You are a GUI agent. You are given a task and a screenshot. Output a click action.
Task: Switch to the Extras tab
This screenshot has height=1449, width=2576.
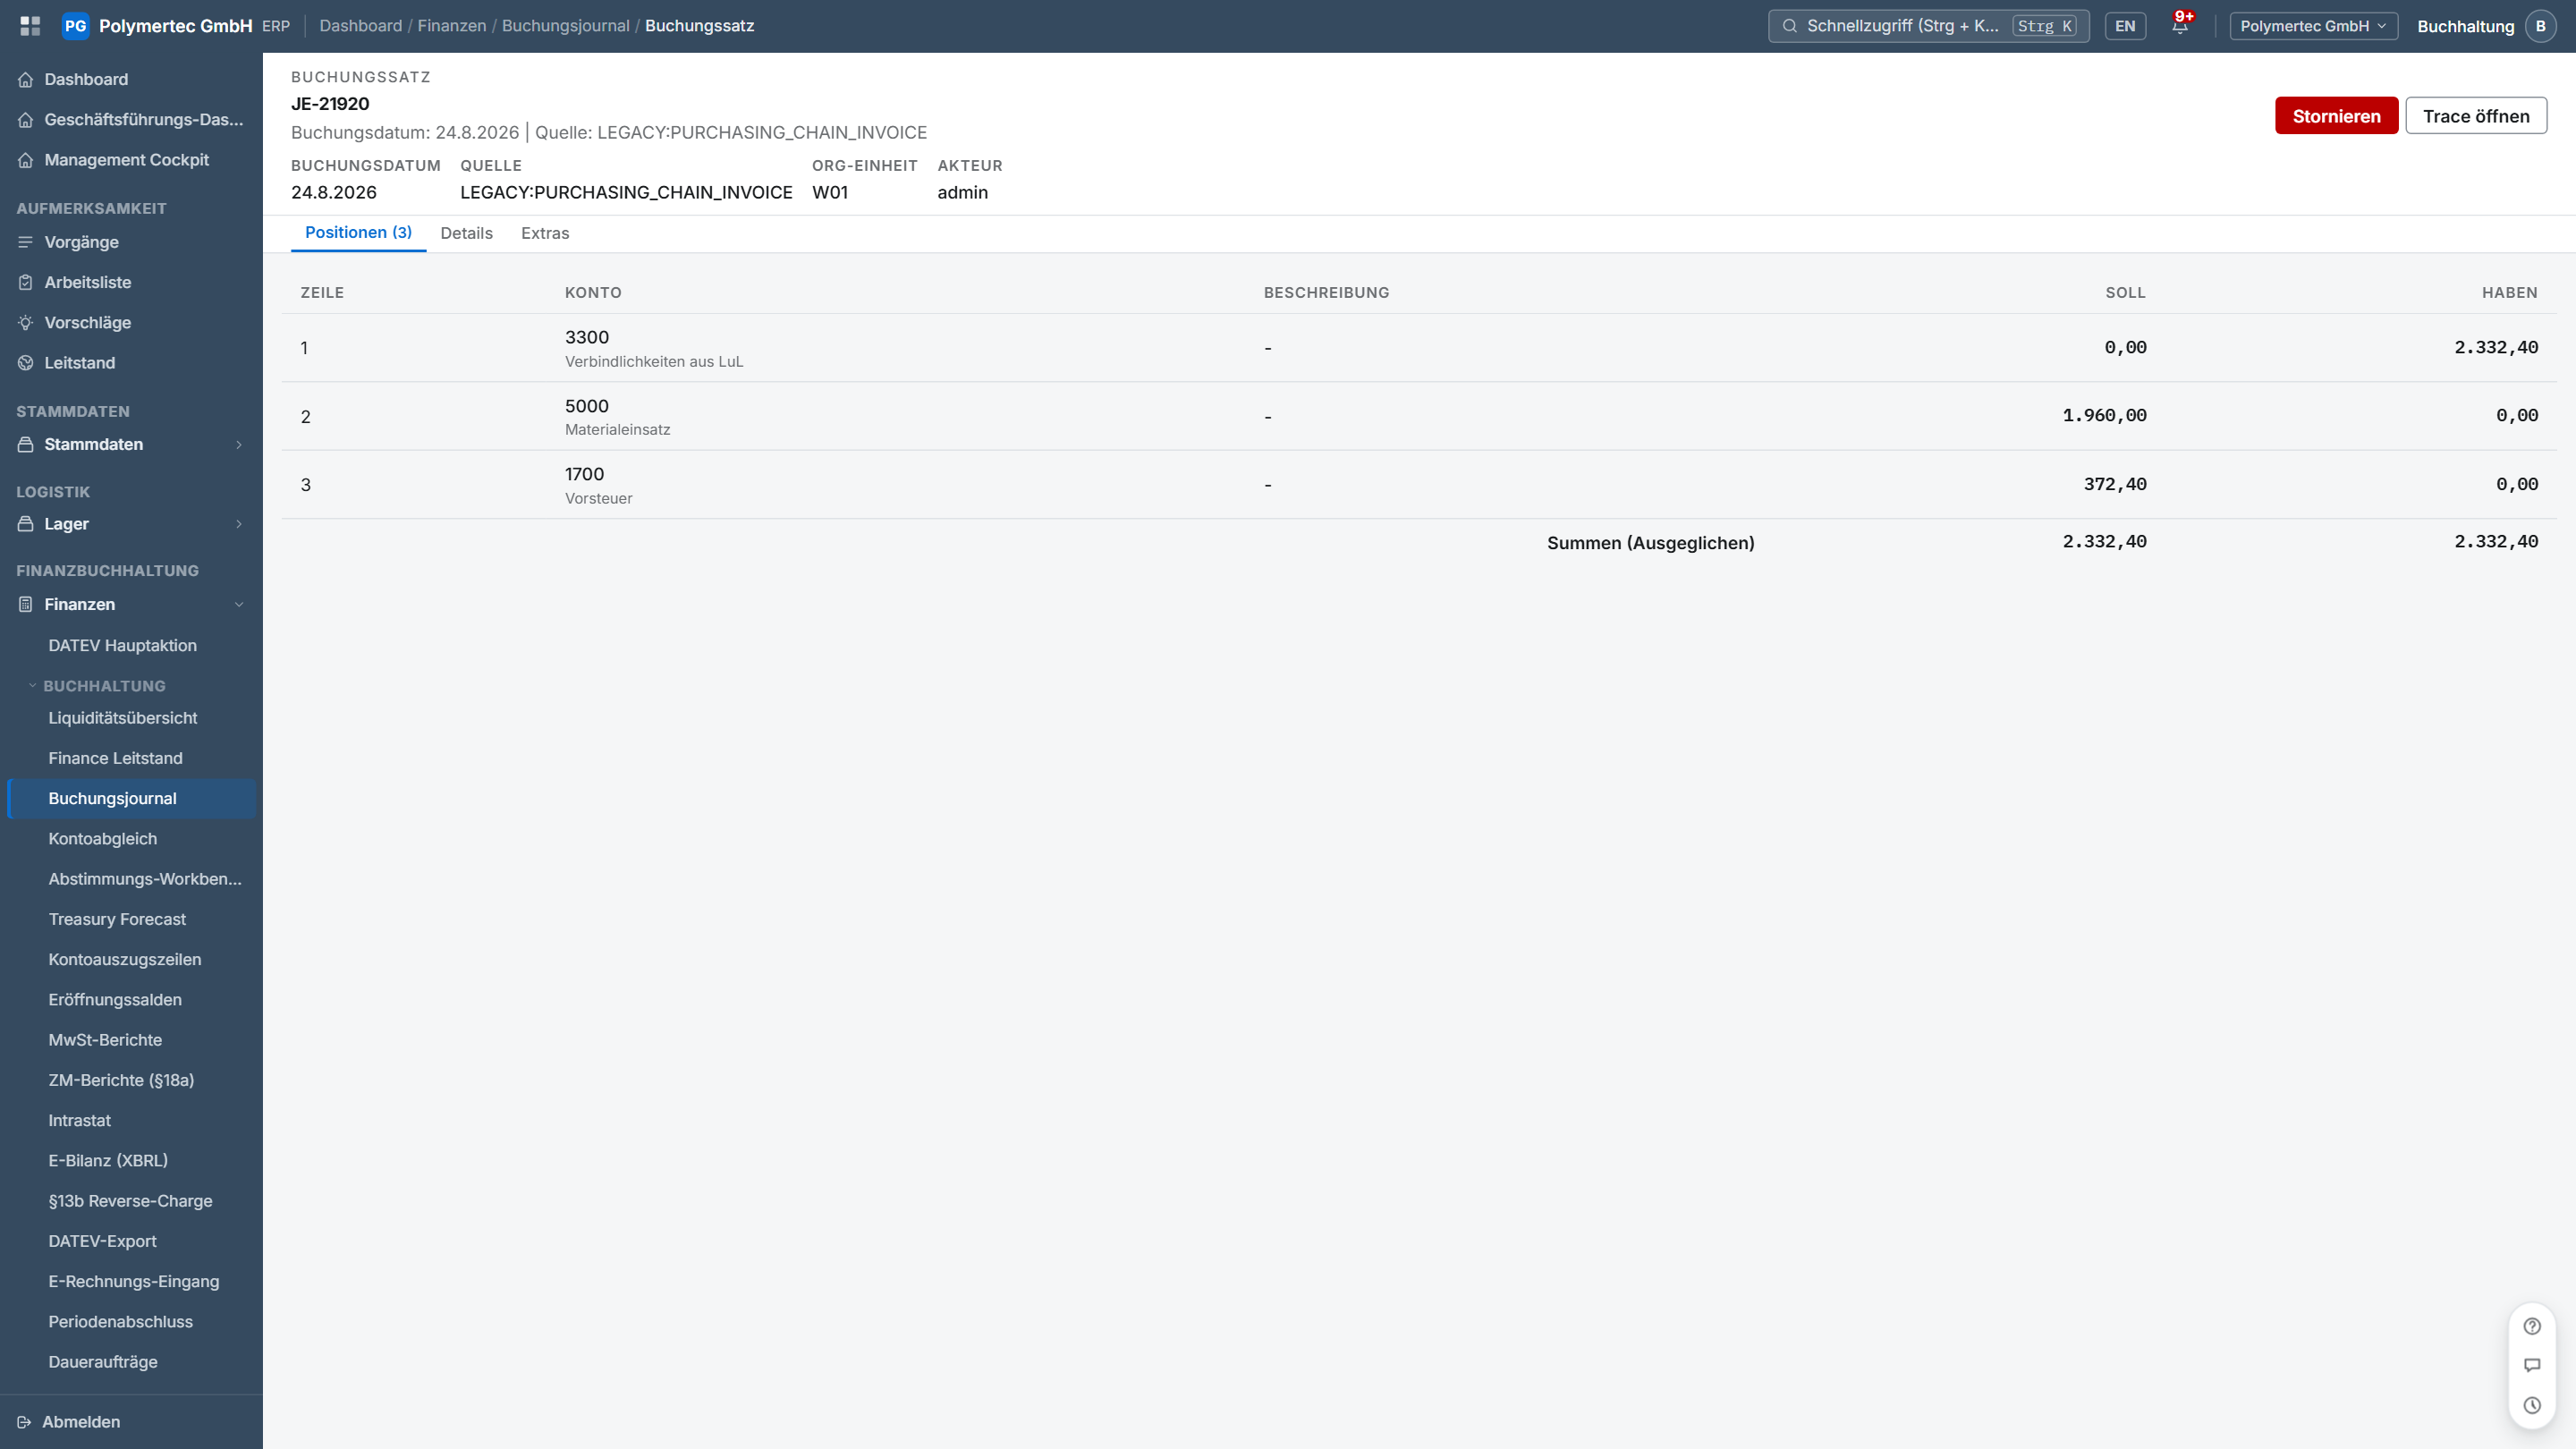[545, 233]
